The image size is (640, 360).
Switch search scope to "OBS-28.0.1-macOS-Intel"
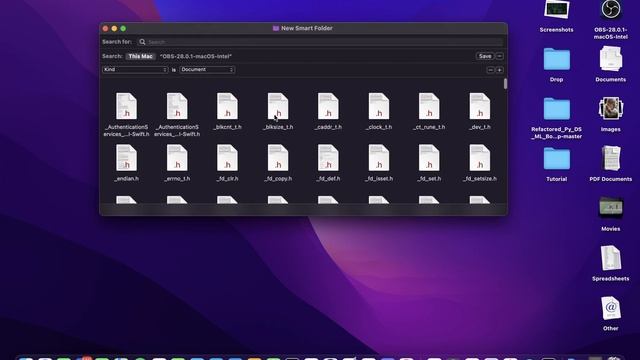pos(196,56)
